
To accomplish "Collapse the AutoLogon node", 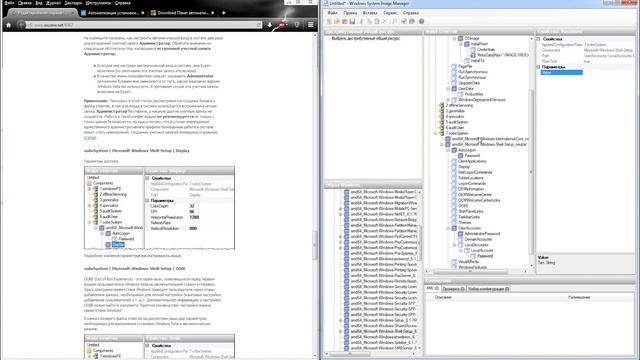I will pos(448,150).
